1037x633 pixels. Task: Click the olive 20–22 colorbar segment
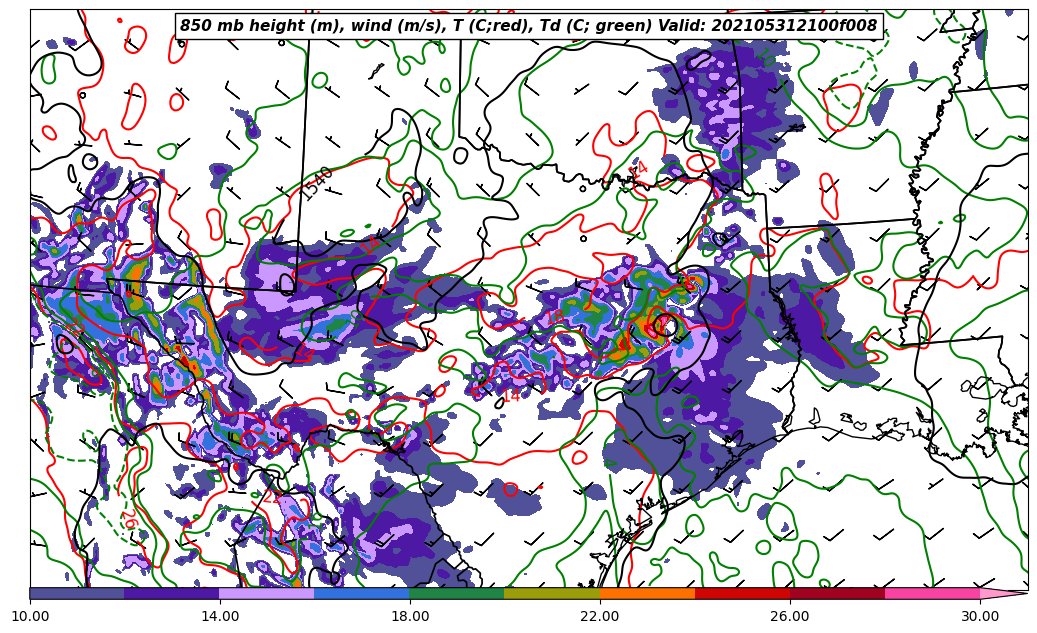click(x=552, y=593)
